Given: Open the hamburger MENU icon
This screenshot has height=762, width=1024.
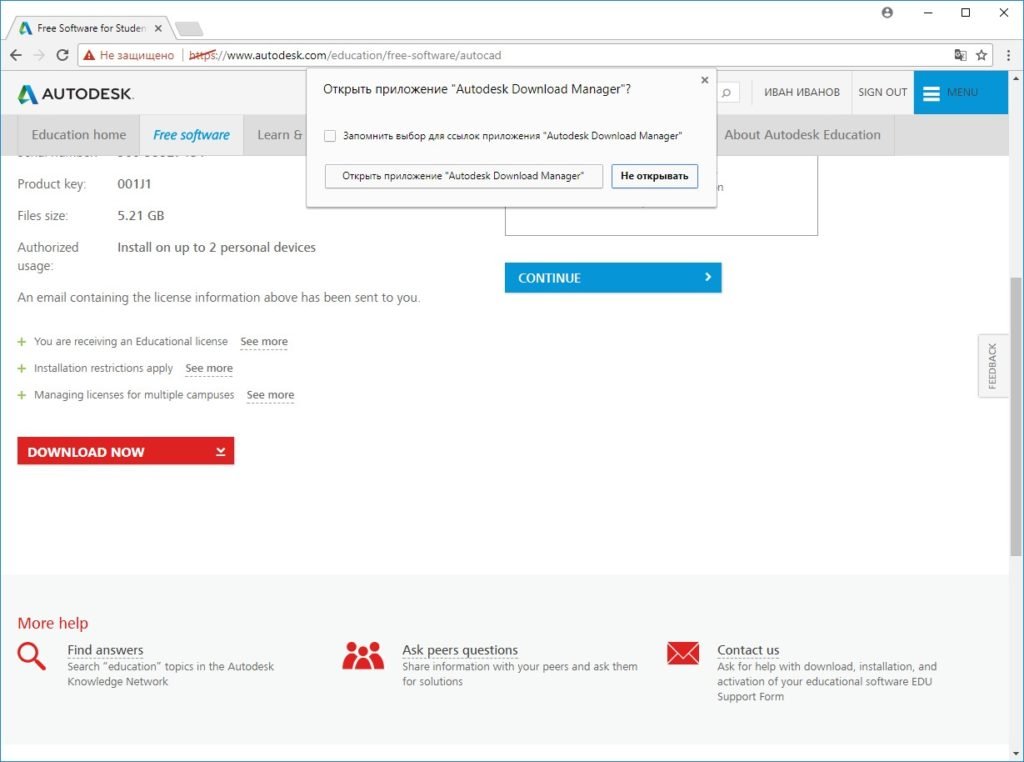Looking at the screenshot, I should click(931, 93).
